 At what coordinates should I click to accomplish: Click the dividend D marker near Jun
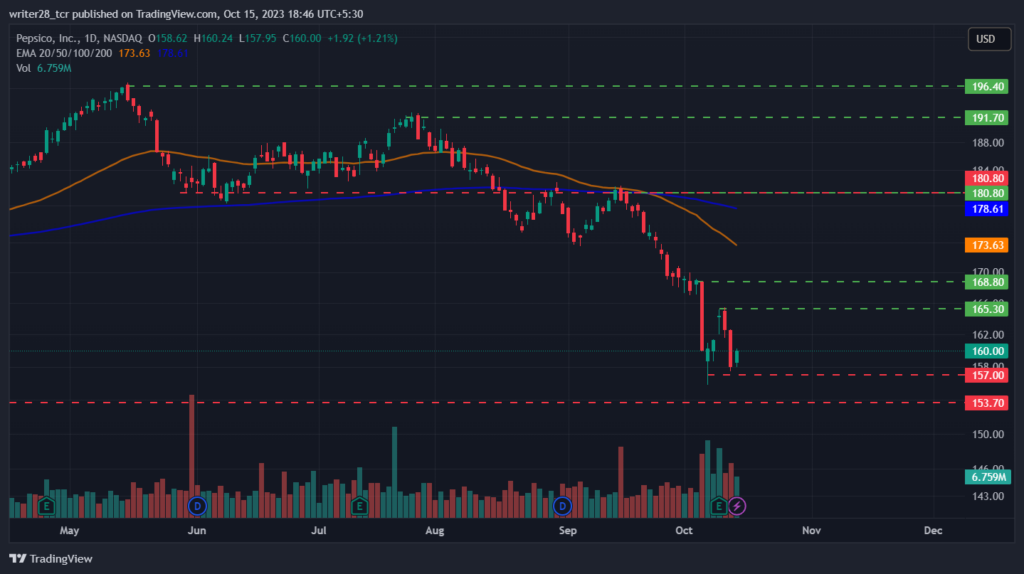click(197, 506)
